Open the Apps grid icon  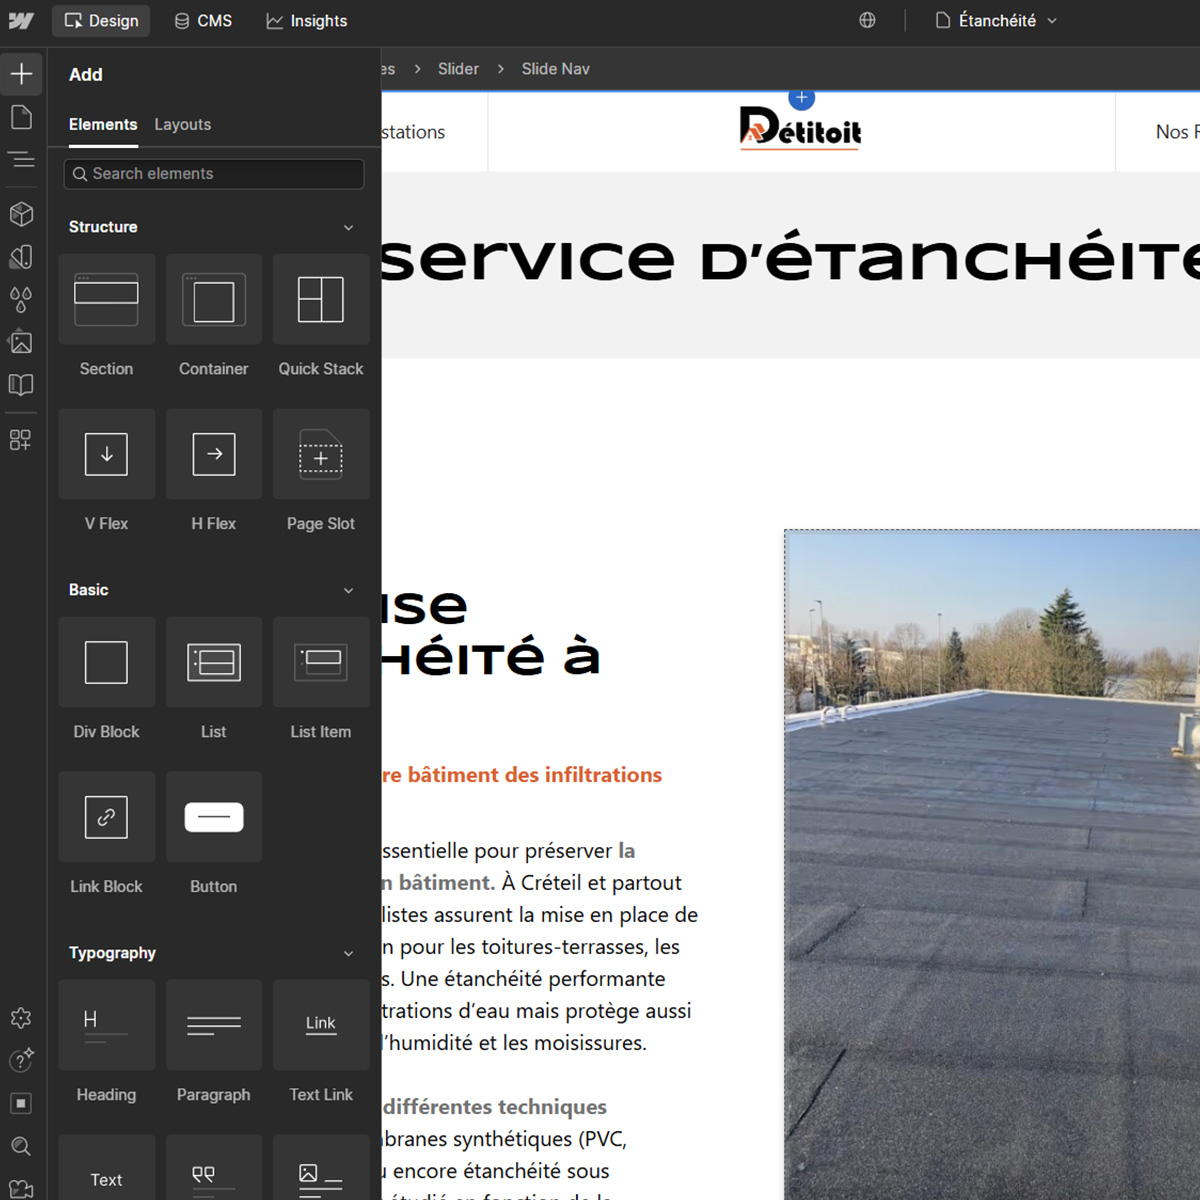[21, 440]
